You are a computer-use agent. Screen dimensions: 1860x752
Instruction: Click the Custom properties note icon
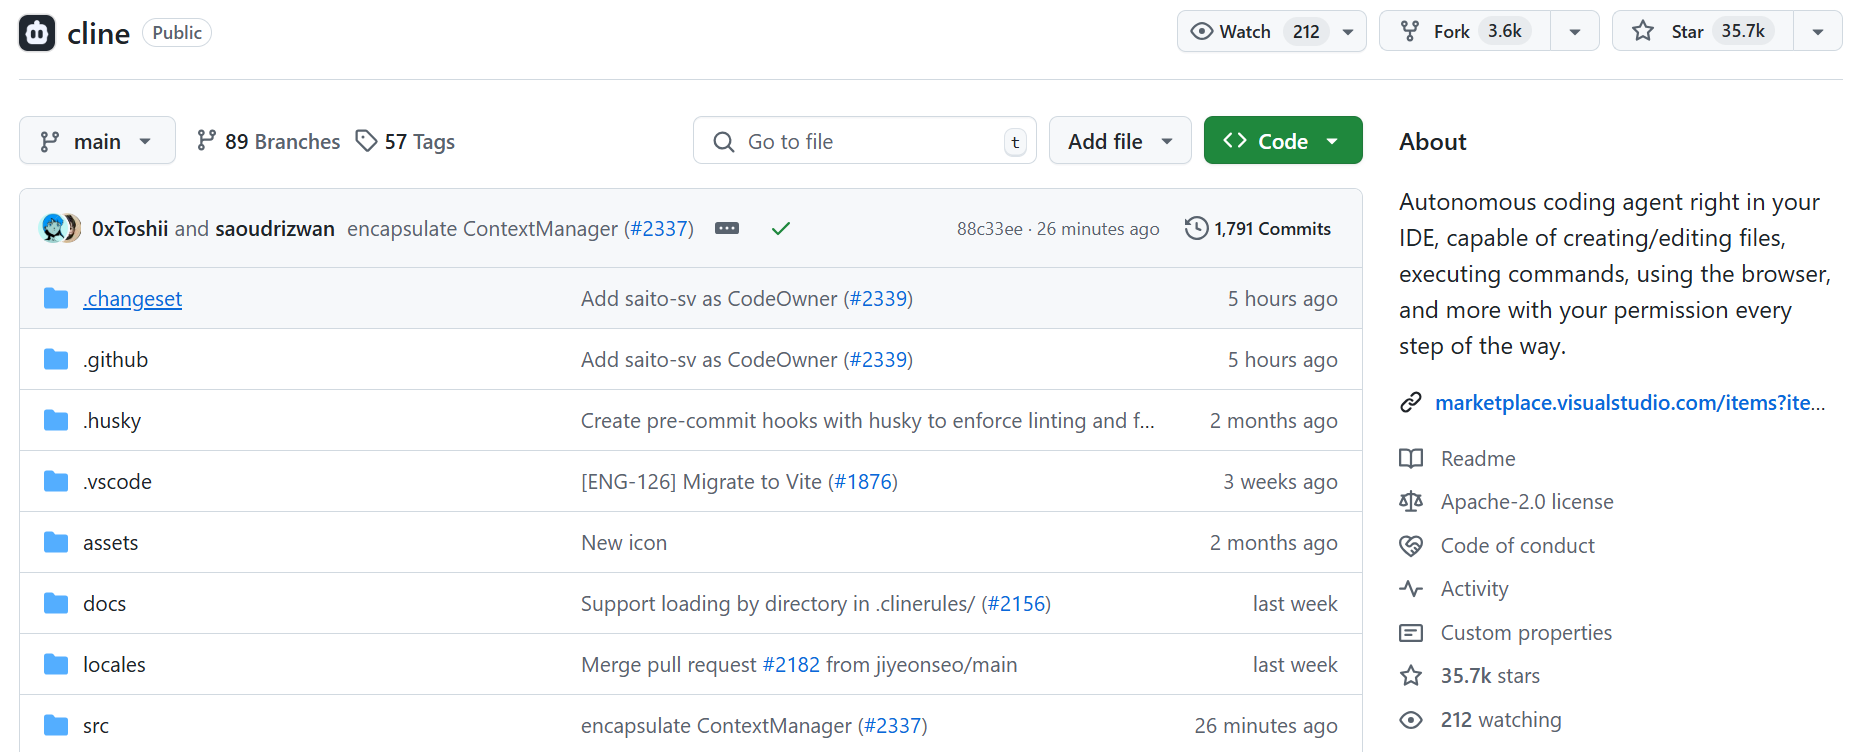(x=1411, y=633)
